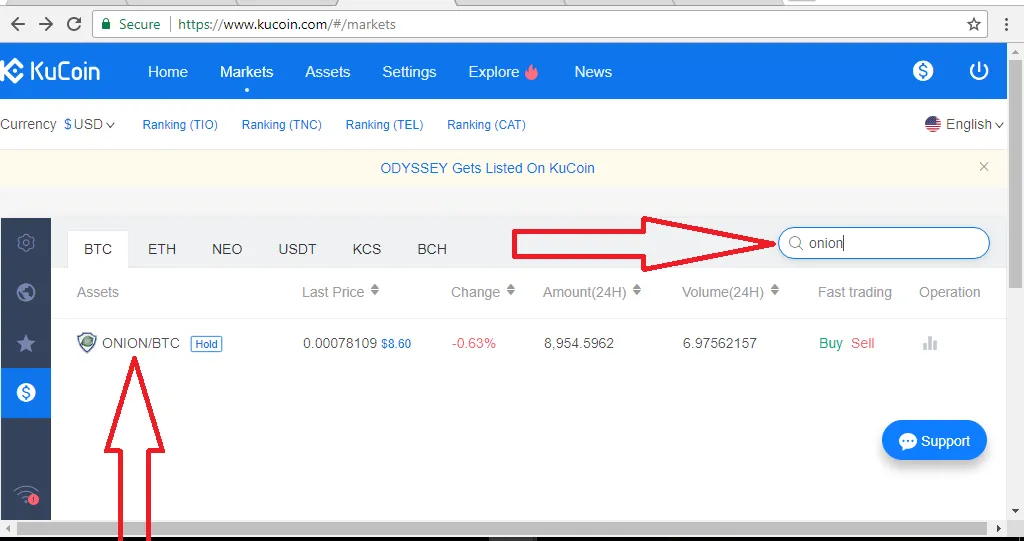Select the dollar coin sidebar icon
This screenshot has width=1024, height=541.
coord(26,393)
